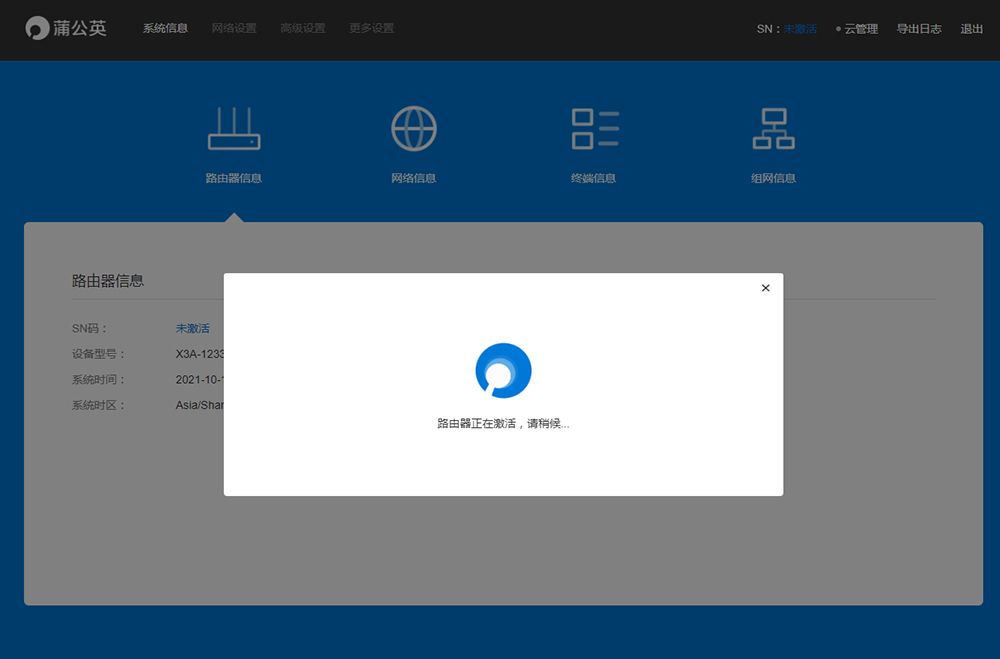Click 导出日志 to export logs

(x=919, y=29)
